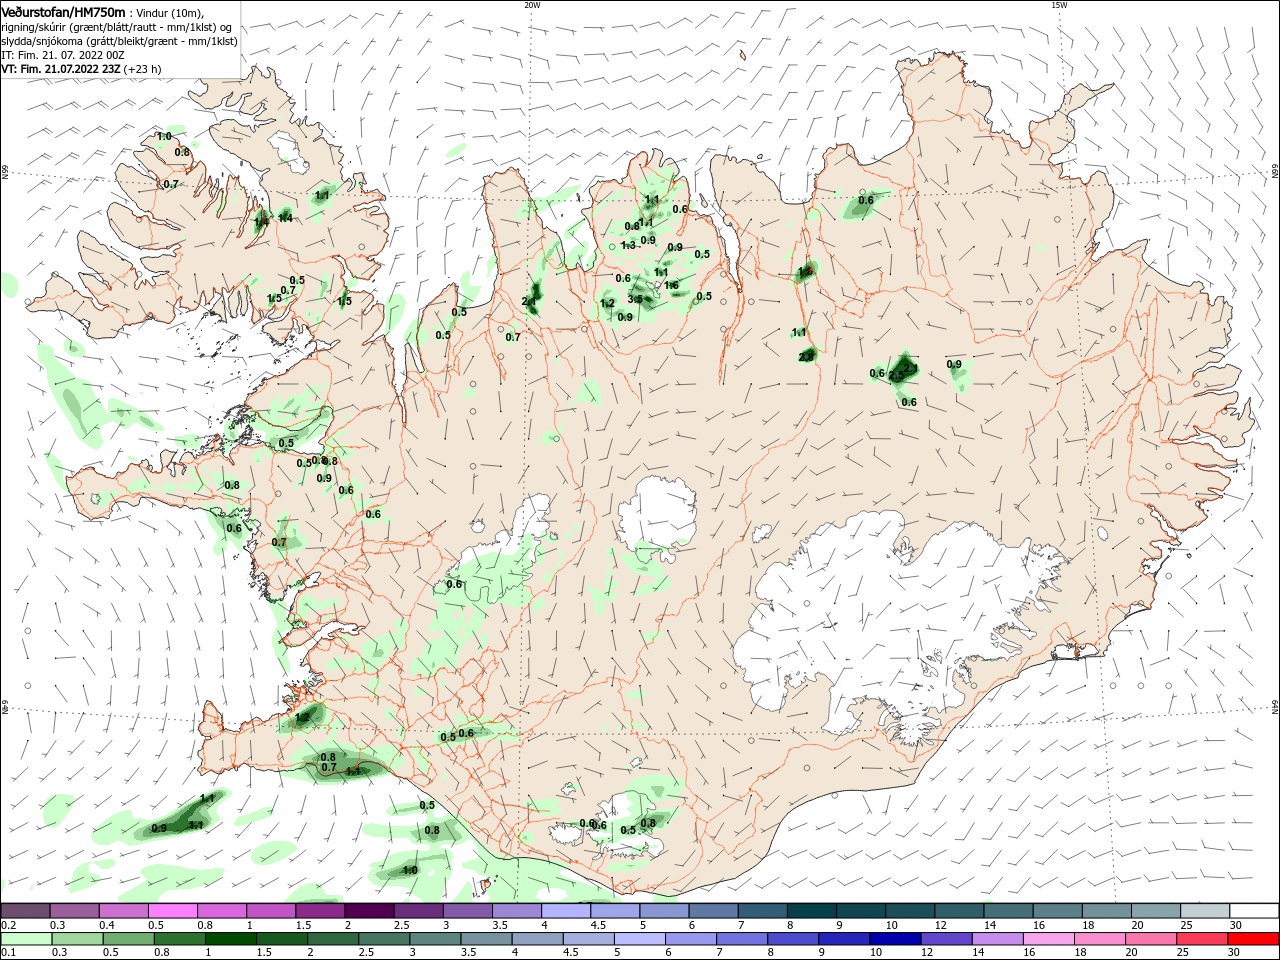Pick the darkest navy blue rain scale swatch
The width and height of the screenshot is (1280, 960).
(x=893, y=939)
